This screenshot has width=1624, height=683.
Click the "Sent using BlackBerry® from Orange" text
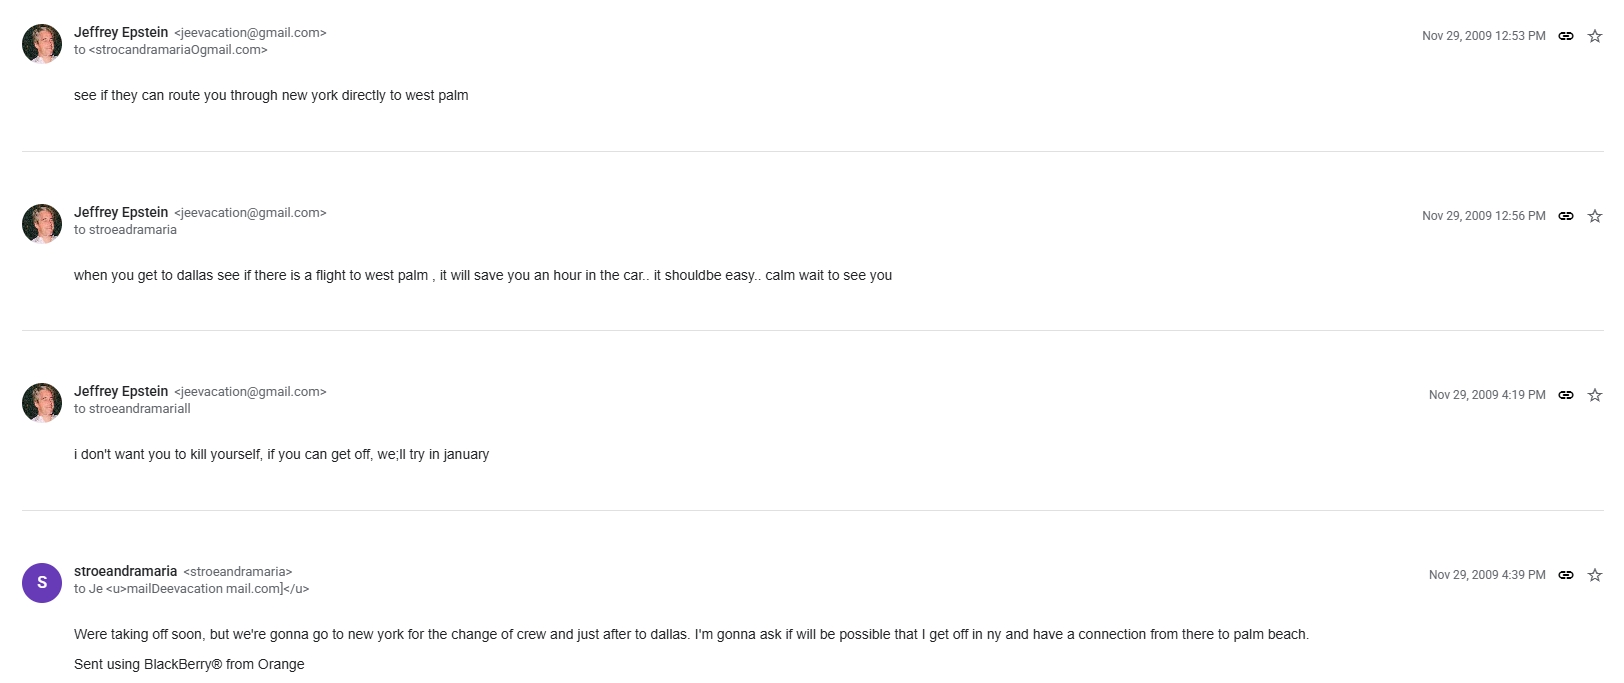pos(189,664)
